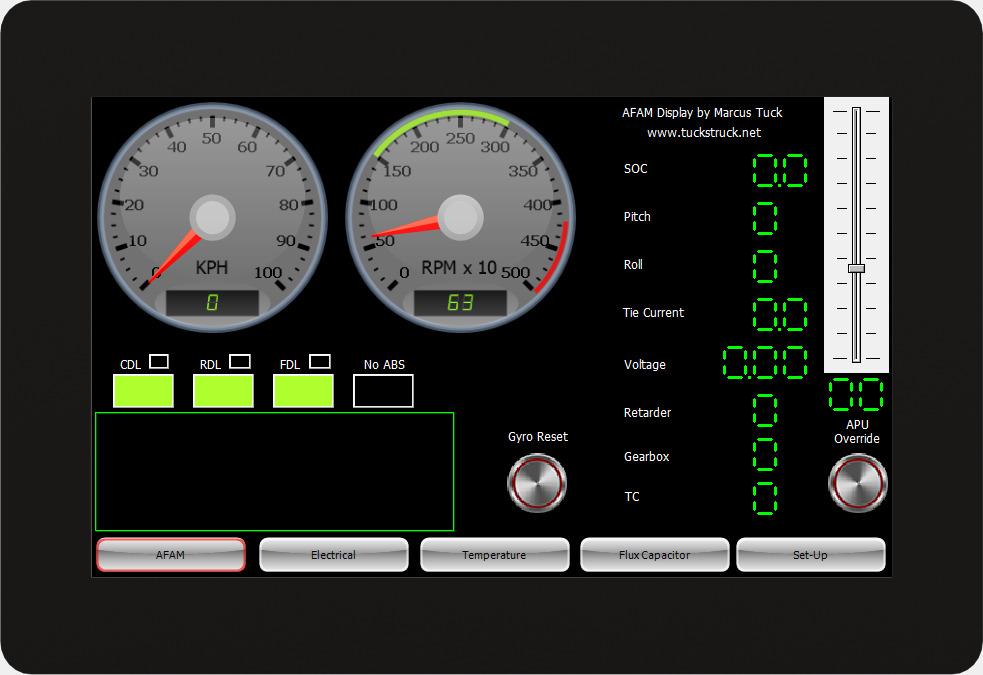Click the APU Override round metal button
The width and height of the screenshot is (983, 675).
858,483
